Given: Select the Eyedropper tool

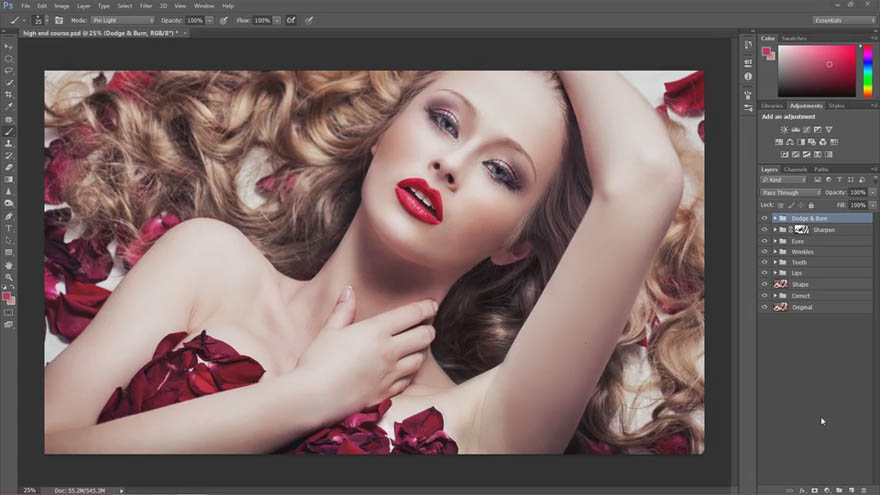Looking at the screenshot, I should (8, 107).
